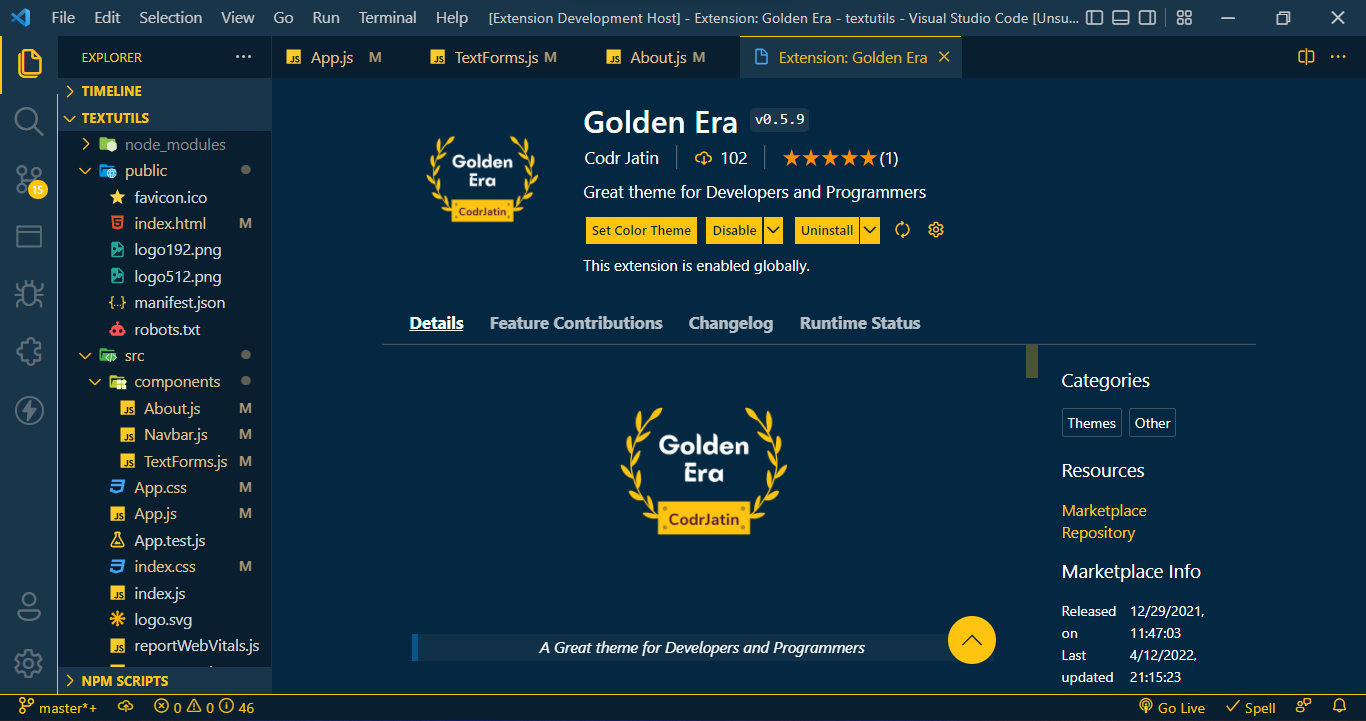Open manifest.json in the explorer
This screenshot has width=1366, height=721.
coord(165,302)
